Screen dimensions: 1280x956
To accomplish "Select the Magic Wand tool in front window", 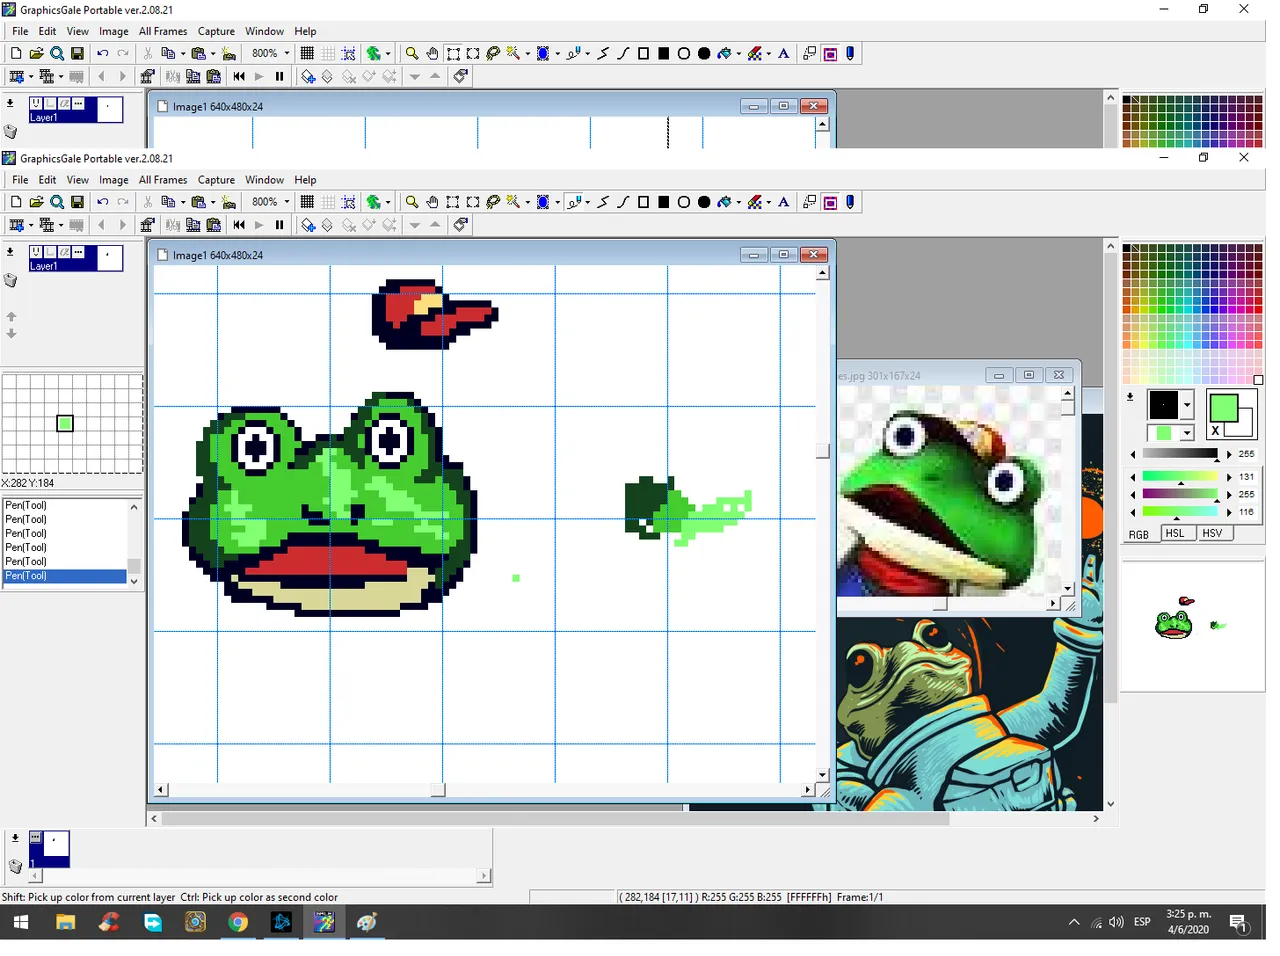I will tap(513, 202).
